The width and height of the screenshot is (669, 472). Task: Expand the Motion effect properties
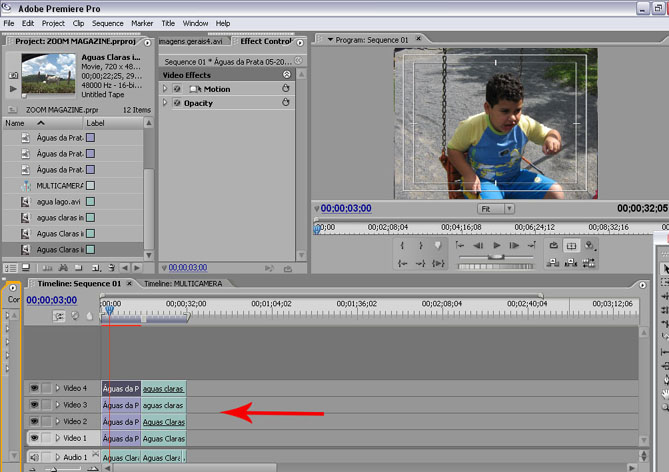pyautogui.click(x=166, y=89)
